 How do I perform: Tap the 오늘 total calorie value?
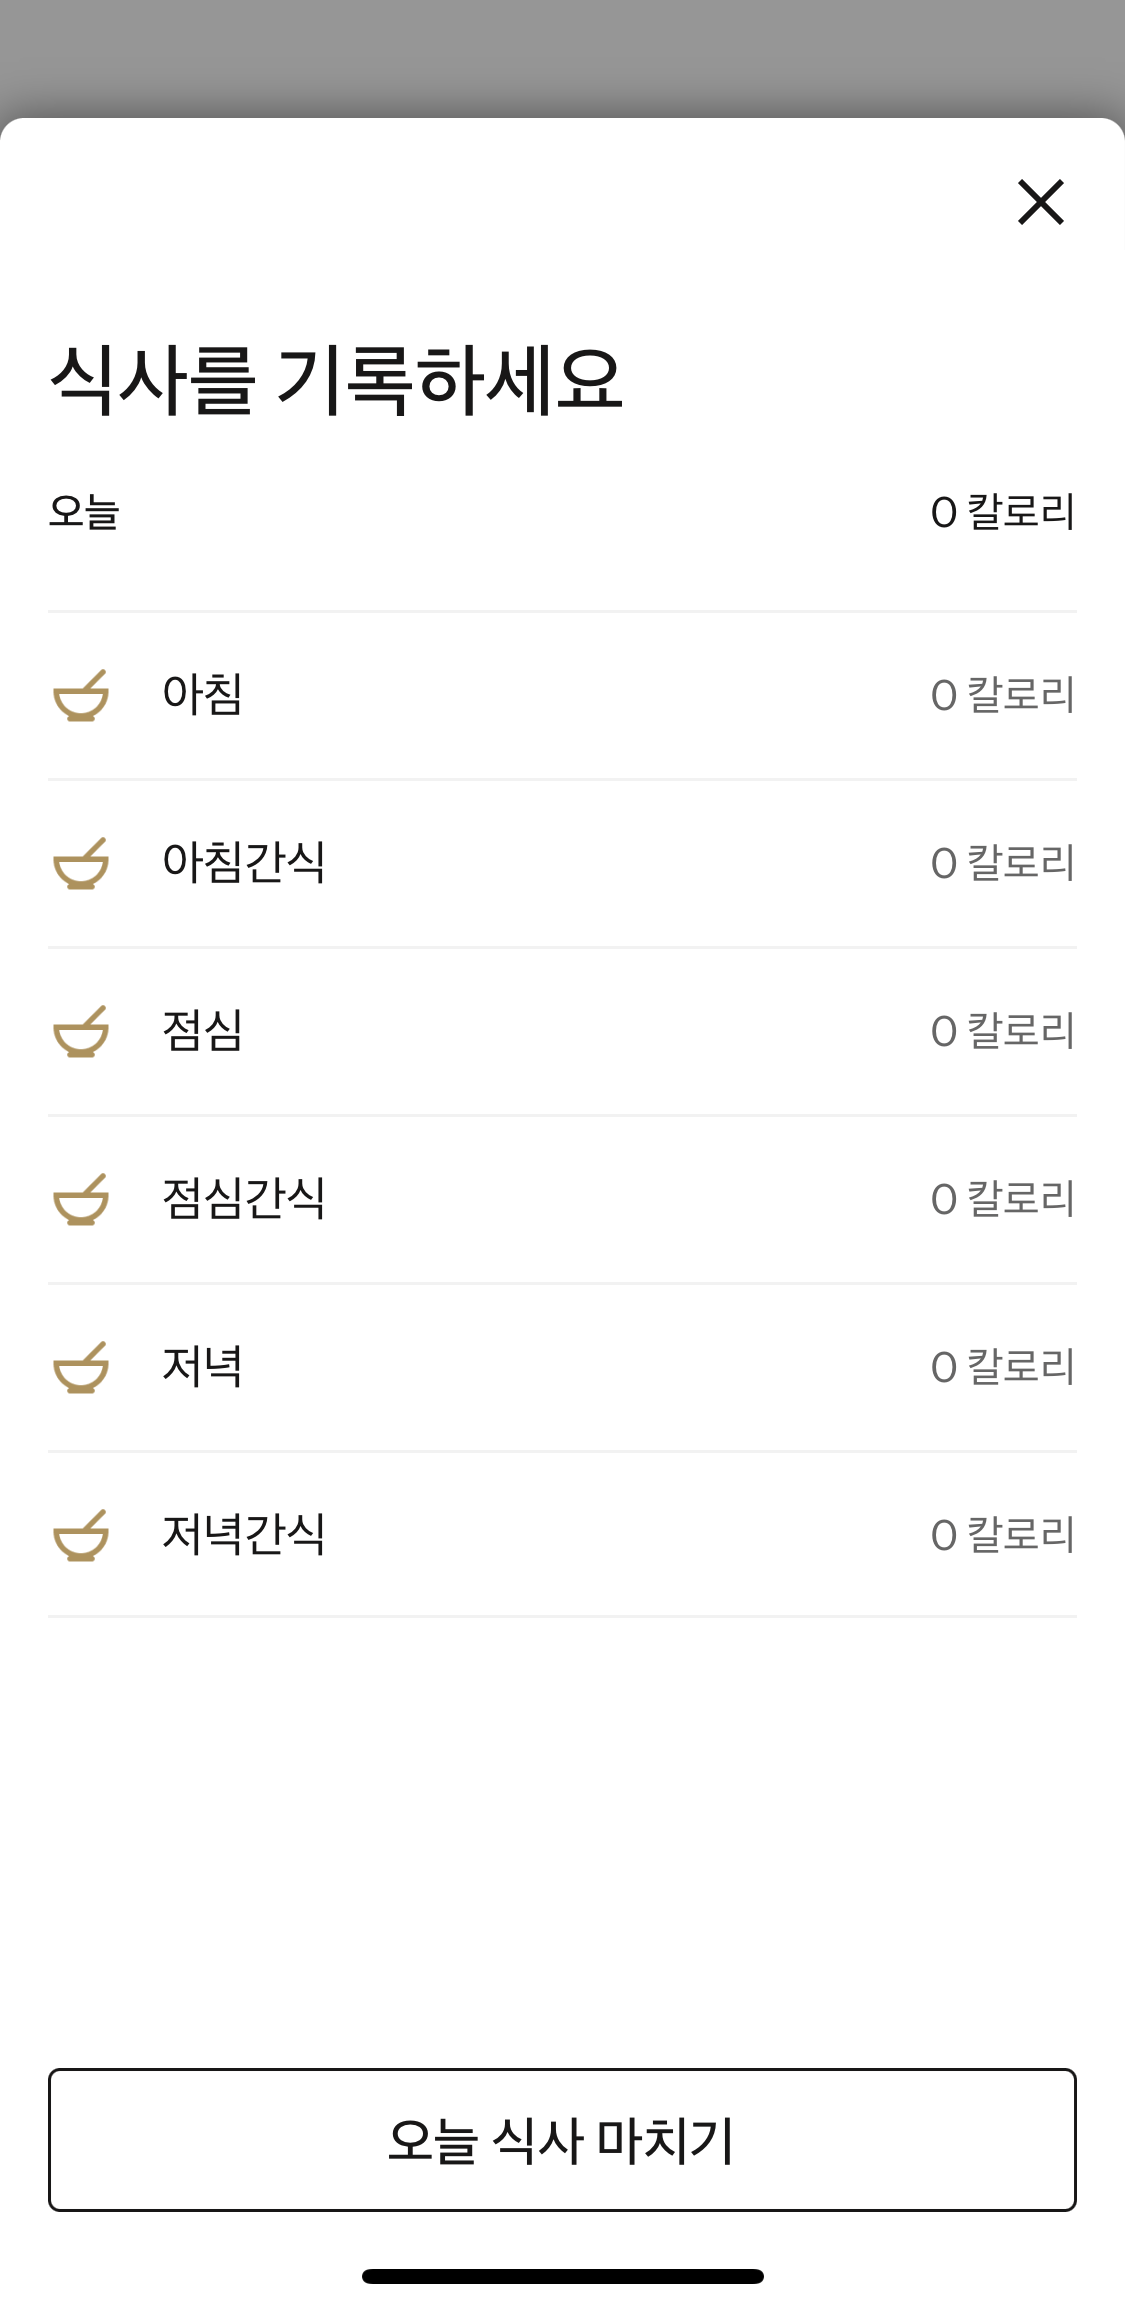coord(1002,512)
